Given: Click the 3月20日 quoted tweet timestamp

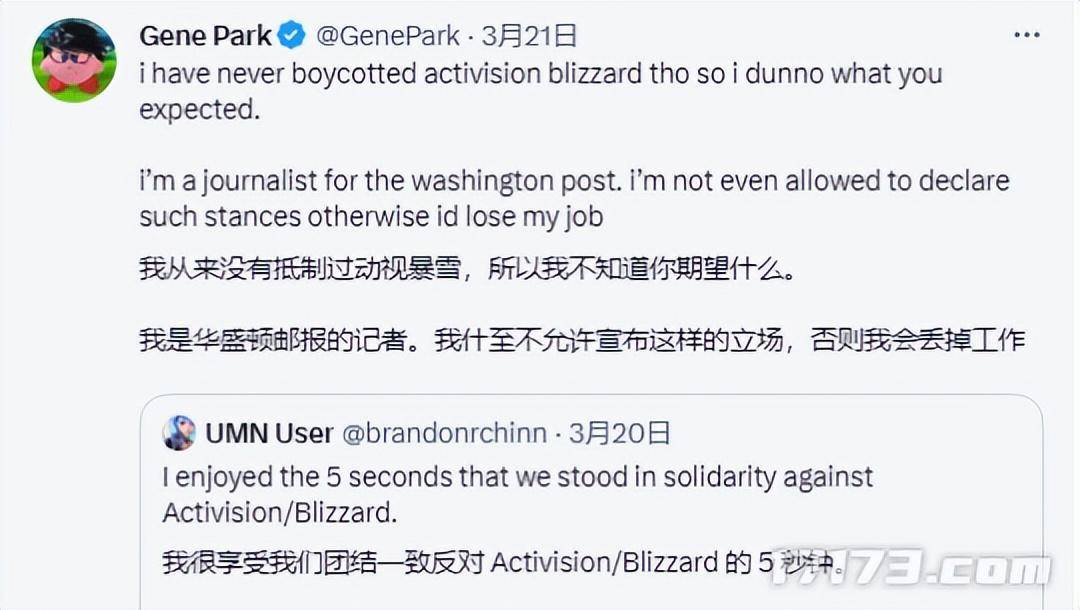Looking at the screenshot, I should [619, 433].
